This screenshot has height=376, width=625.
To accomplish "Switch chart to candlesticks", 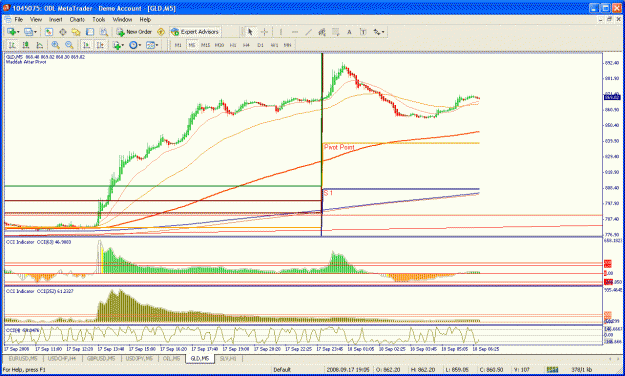I will point(26,45).
